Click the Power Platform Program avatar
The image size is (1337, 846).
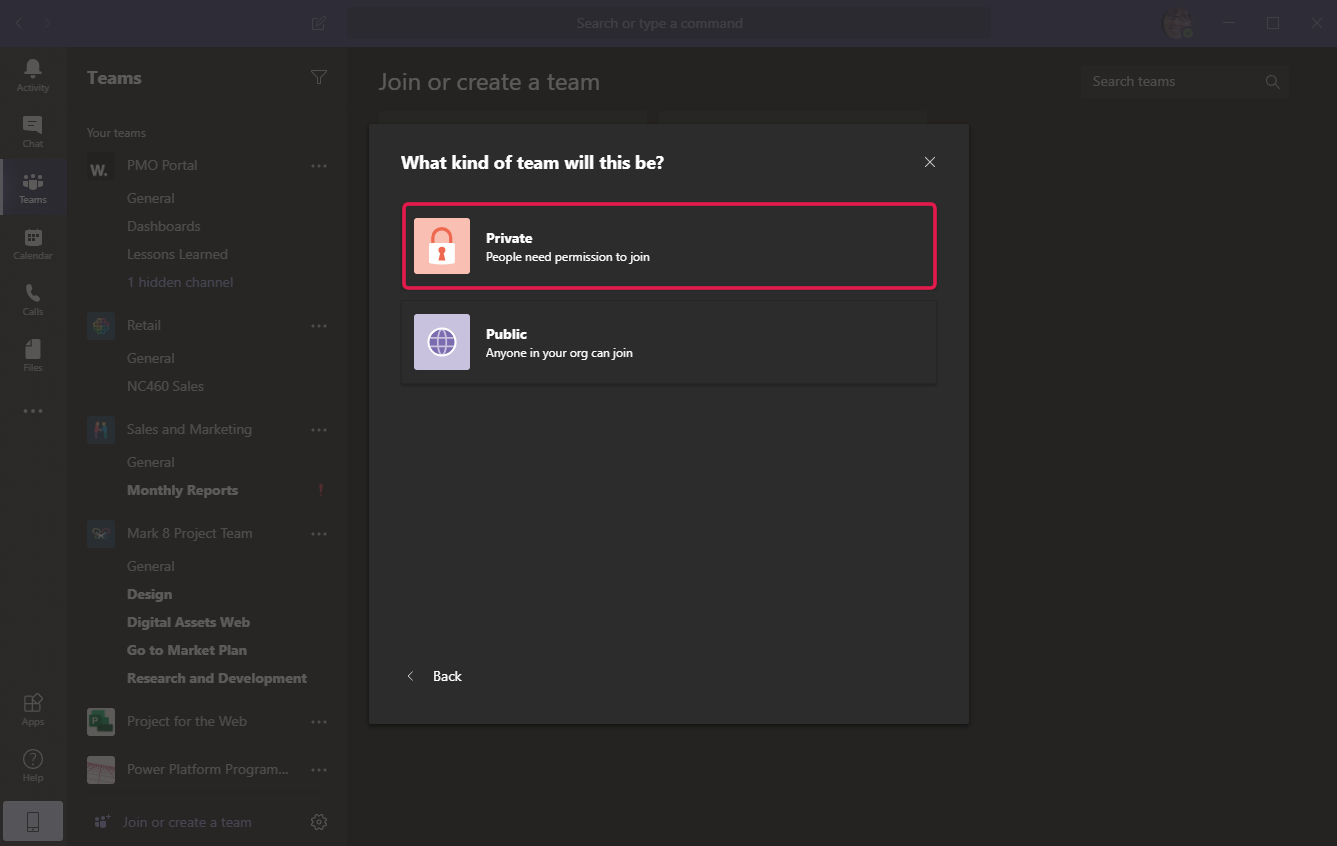point(100,770)
